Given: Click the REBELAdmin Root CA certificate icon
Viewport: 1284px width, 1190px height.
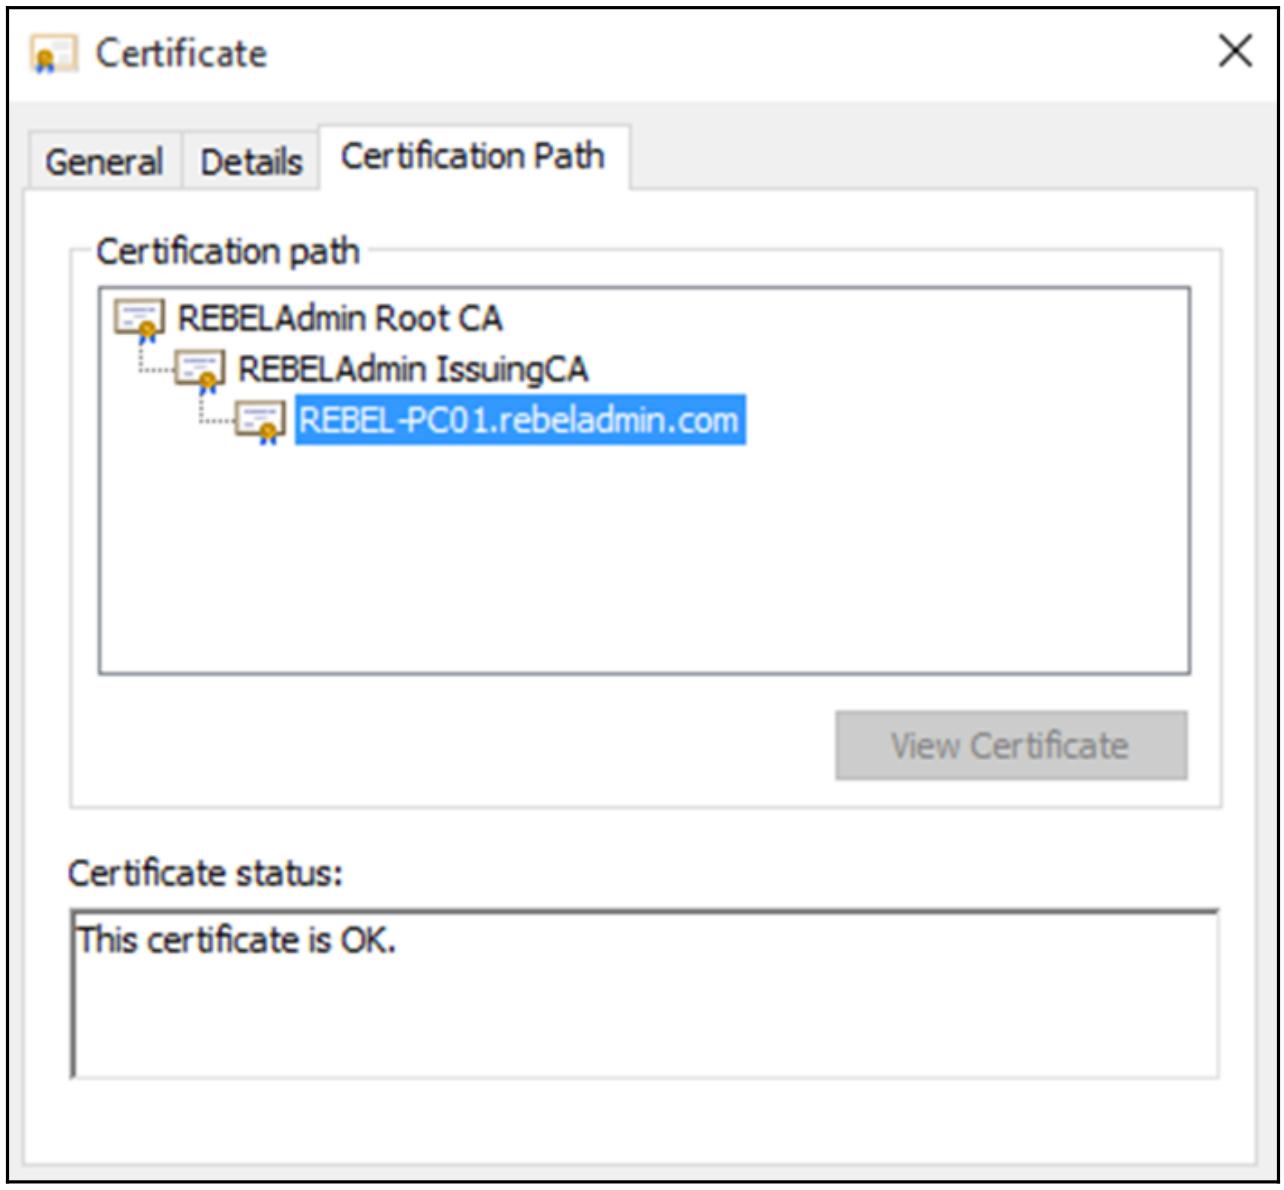Looking at the screenshot, I should pyautogui.click(x=139, y=319).
